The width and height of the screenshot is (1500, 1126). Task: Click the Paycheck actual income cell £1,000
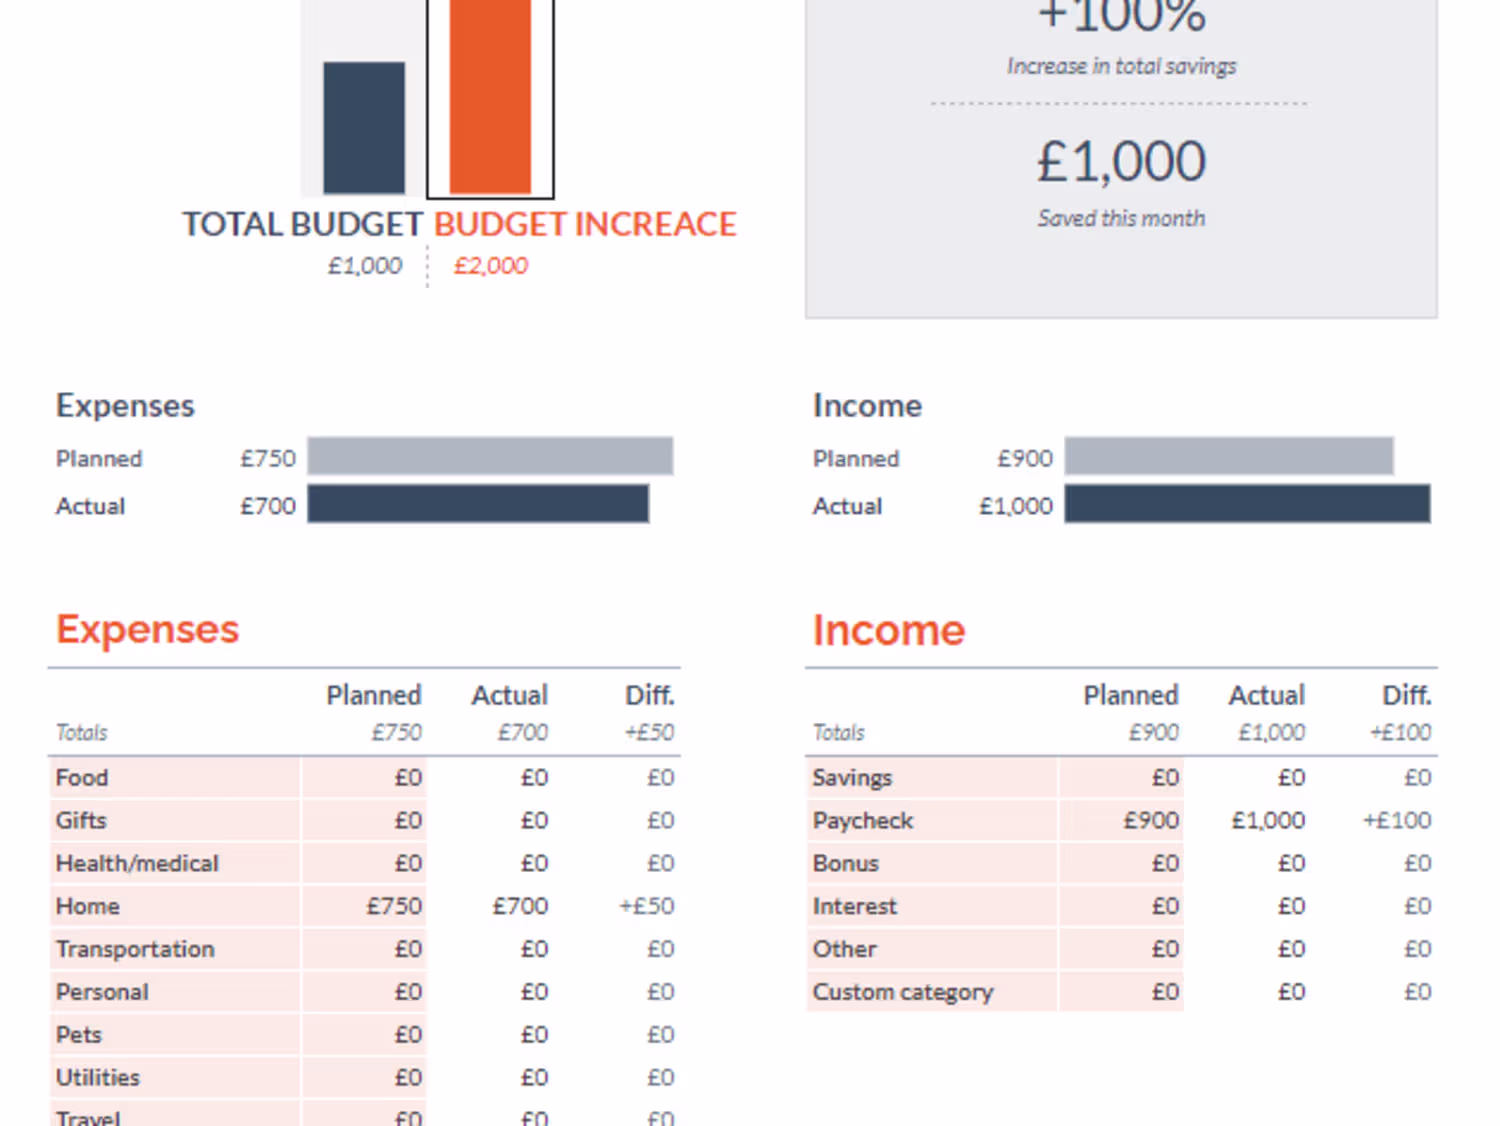click(x=1249, y=821)
